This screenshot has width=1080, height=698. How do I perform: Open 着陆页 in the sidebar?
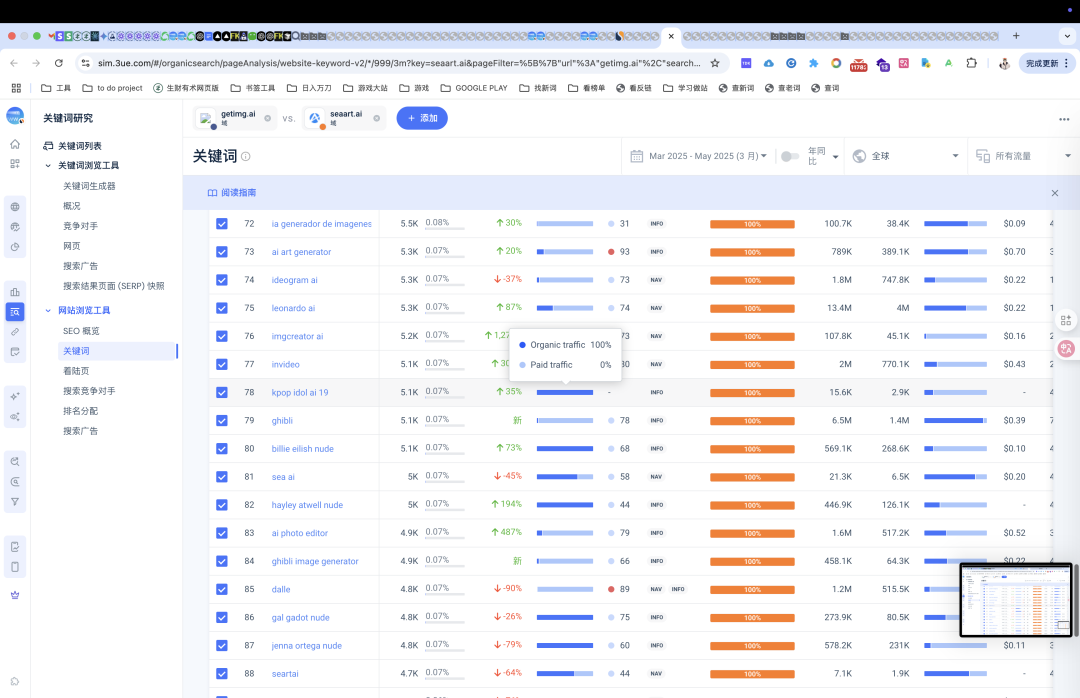pos(76,371)
